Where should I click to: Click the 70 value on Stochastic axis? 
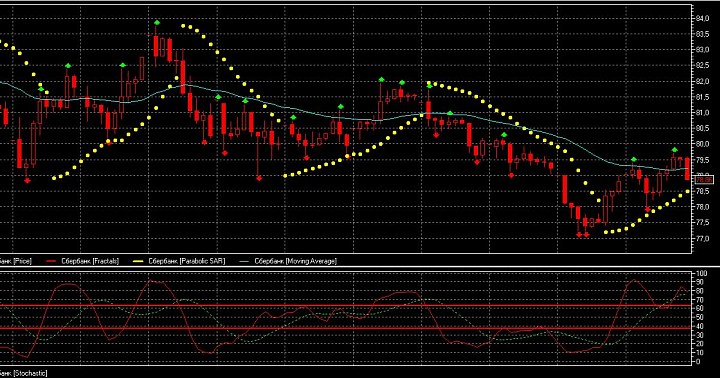(x=700, y=300)
